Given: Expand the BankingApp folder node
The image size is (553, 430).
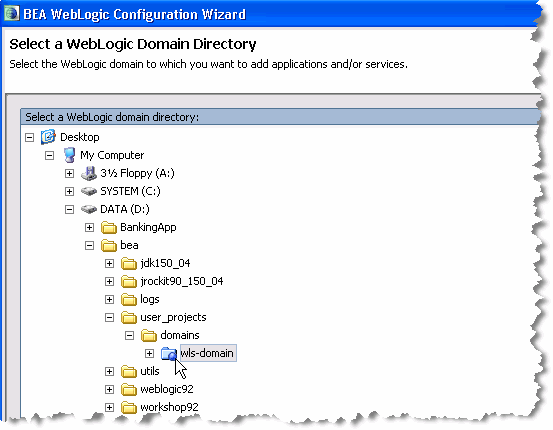Looking at the screenshot, I should point(90,228).
